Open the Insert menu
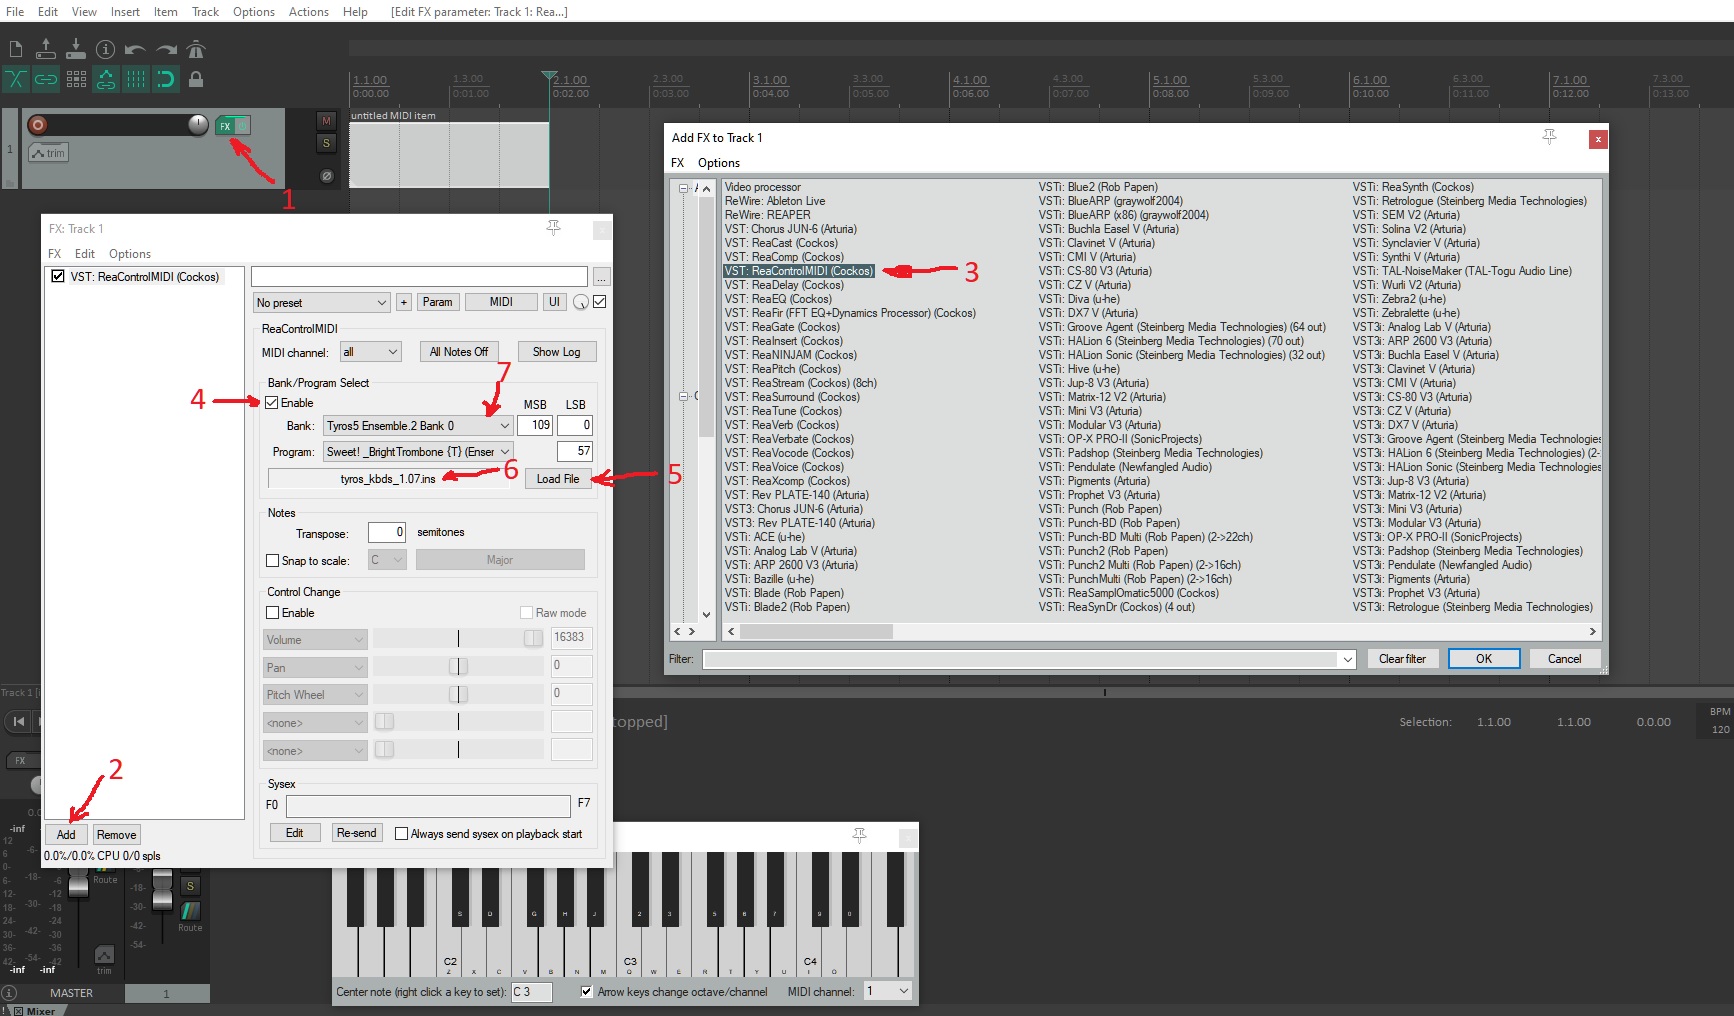Screen dimensions: 1734x1016 coord(125,12)
